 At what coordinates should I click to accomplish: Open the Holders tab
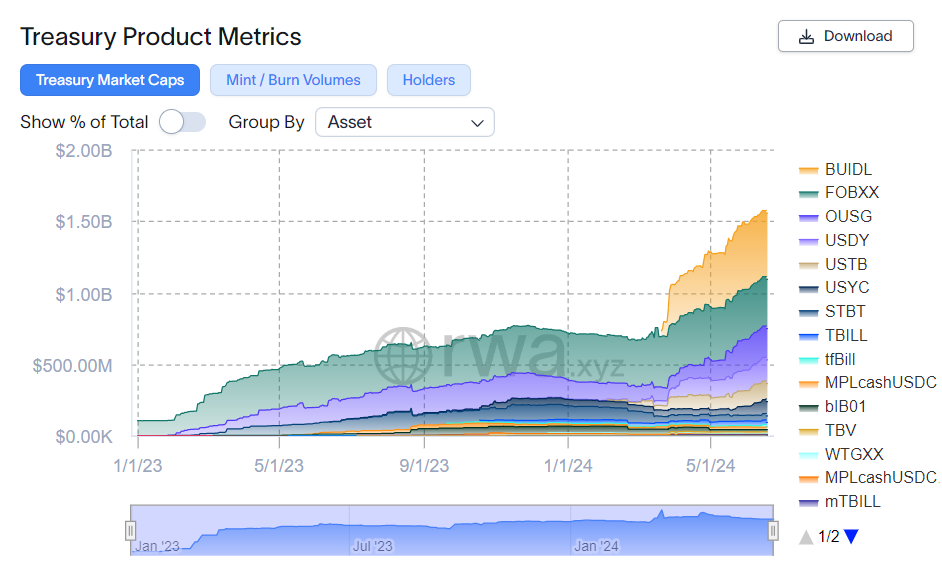point(429,80)
